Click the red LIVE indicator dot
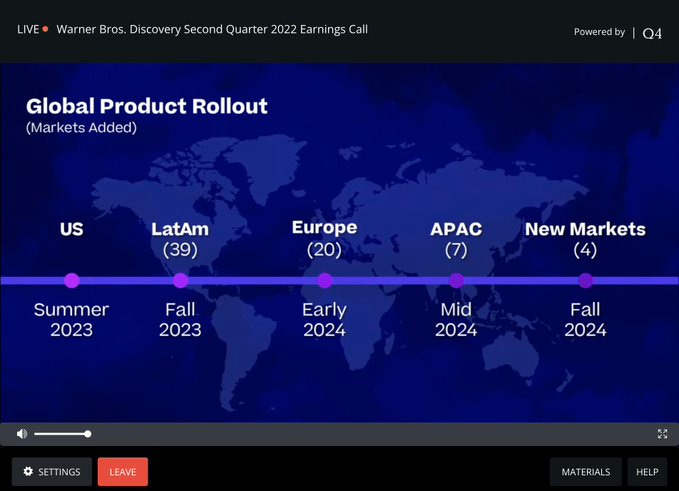Image resolution: width=679 pixels, height=491 pixels. 45,29
